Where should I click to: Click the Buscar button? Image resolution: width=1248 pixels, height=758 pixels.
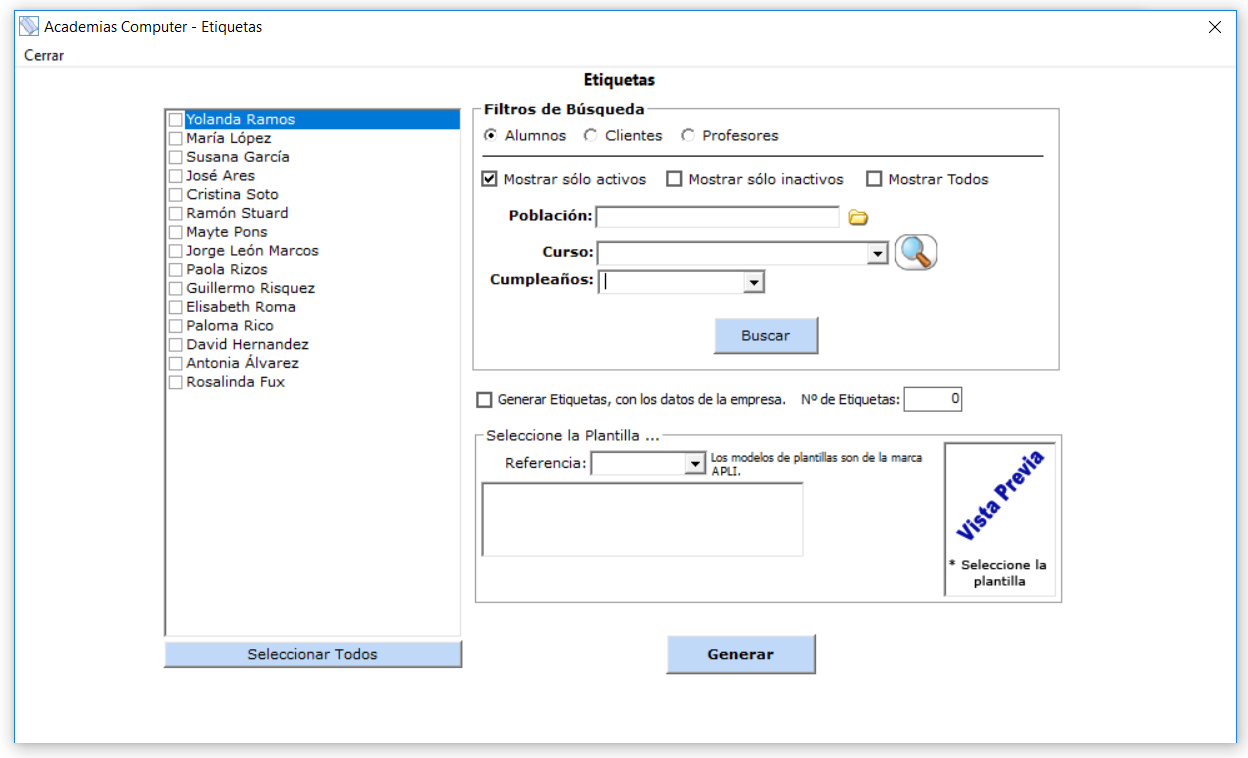(766, 336)
